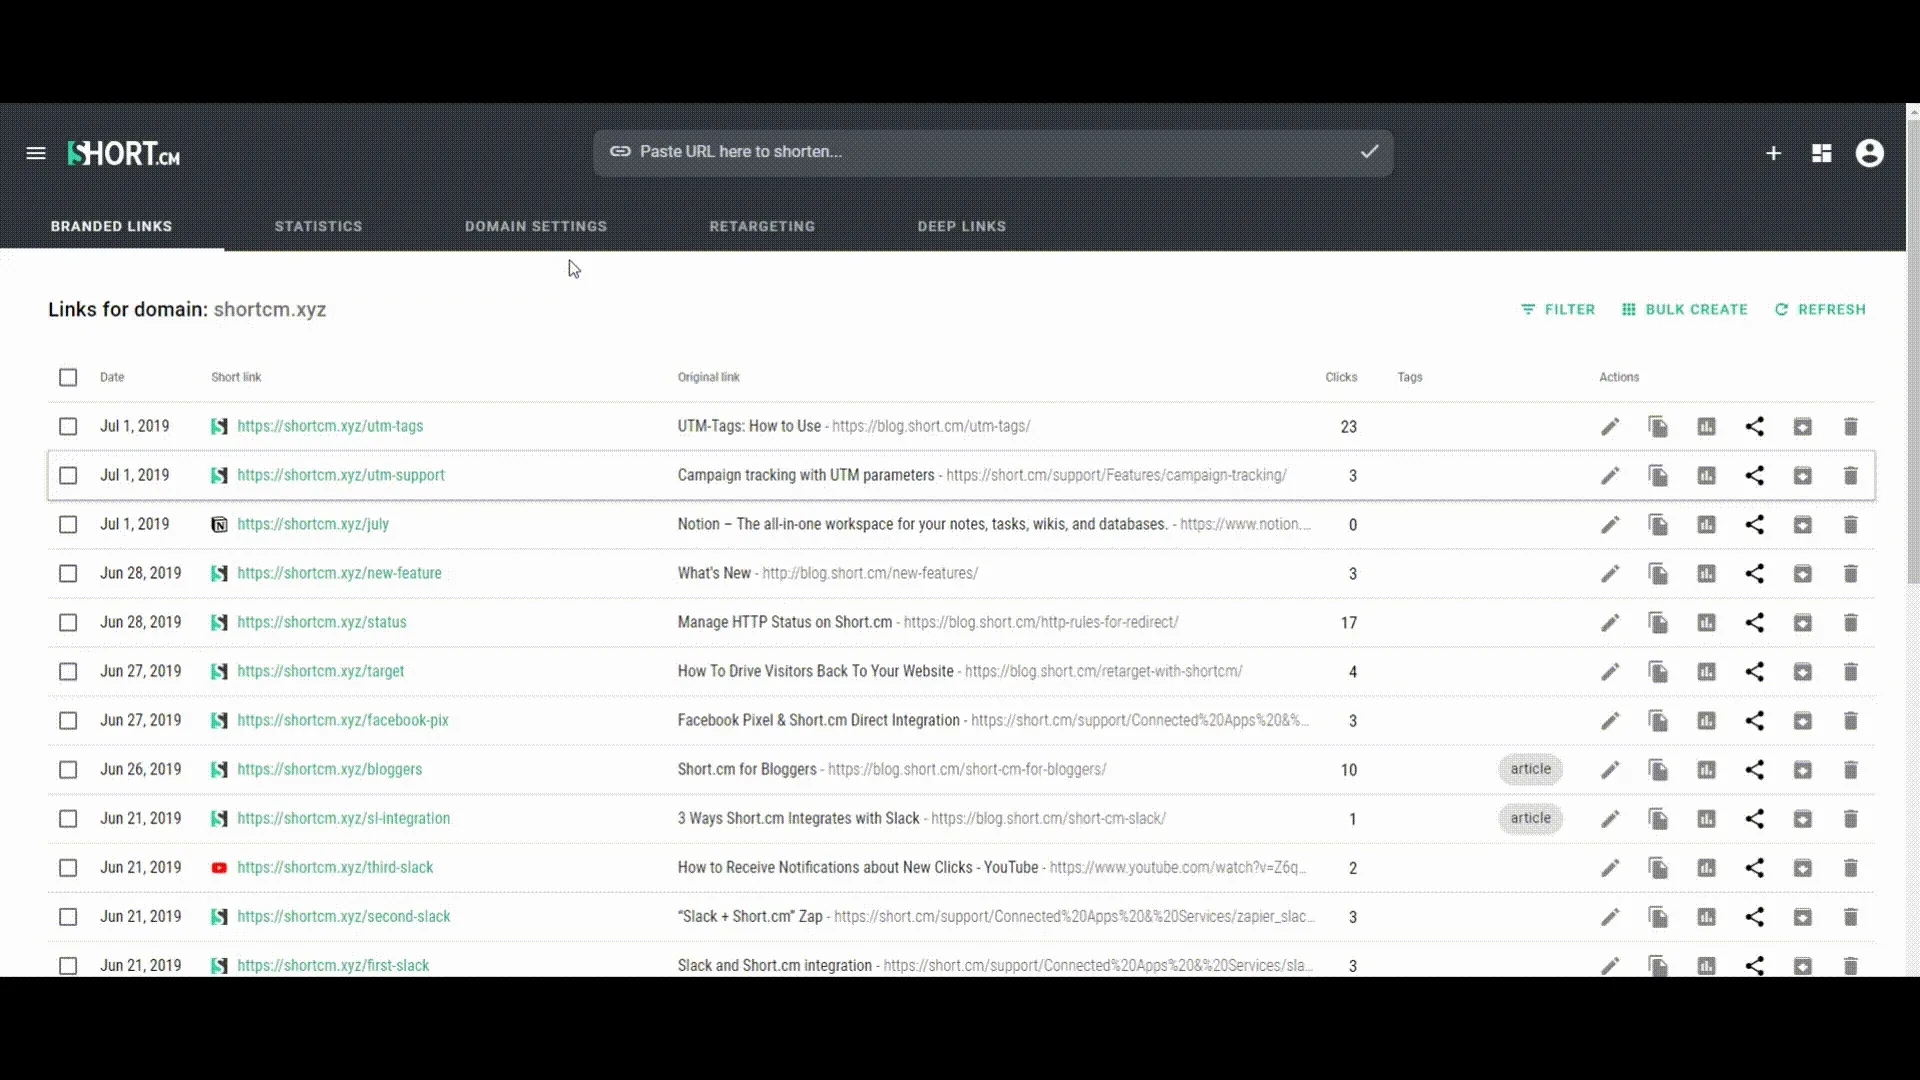This screenshot has height=1080, width=1920.
Task: Check the status link row checkbox
Action: point(68,622)
